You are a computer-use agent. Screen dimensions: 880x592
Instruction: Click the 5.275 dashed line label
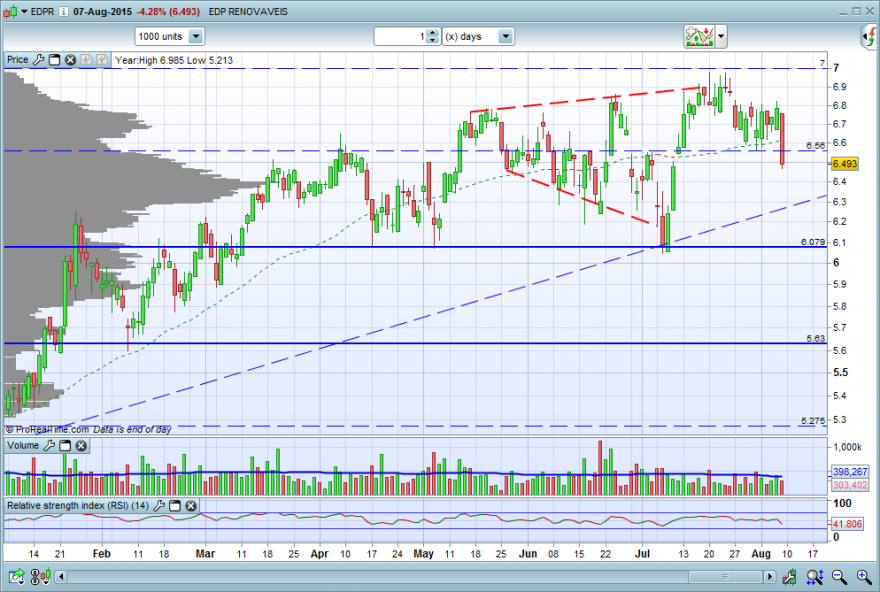[x=813, y=420]
